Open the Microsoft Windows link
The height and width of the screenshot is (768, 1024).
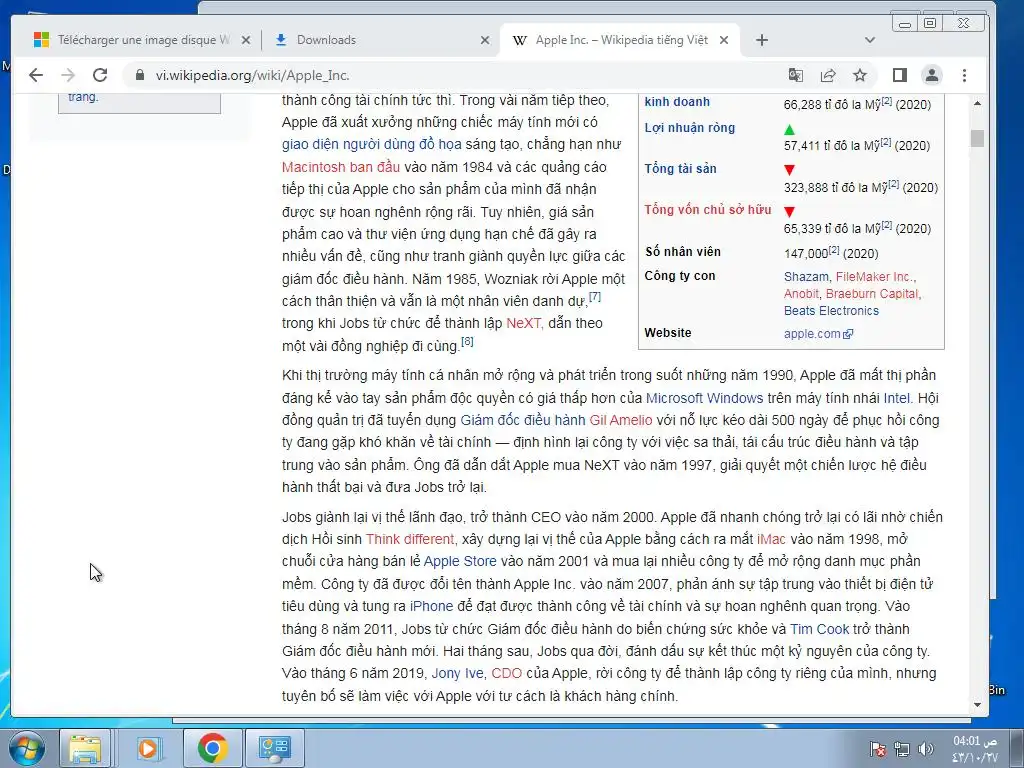tap(704, 398)
